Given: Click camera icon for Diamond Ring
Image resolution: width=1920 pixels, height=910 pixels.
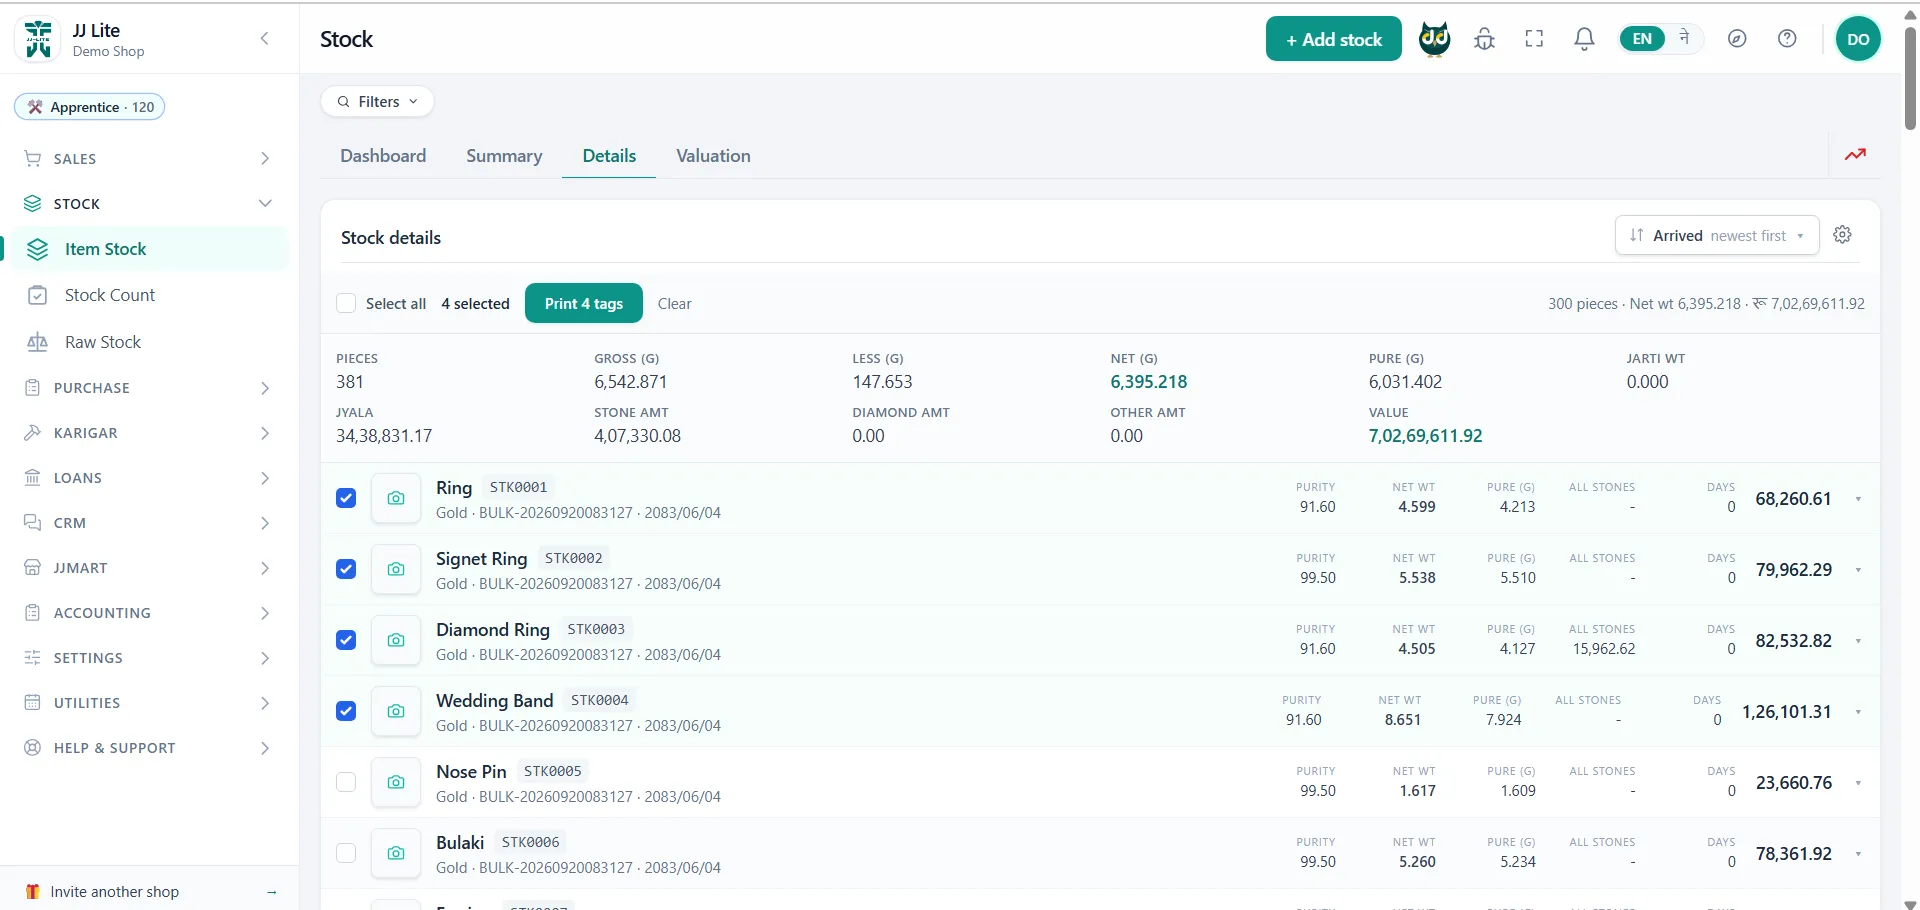Looking at the screenshot, I should tap(396, 640).
